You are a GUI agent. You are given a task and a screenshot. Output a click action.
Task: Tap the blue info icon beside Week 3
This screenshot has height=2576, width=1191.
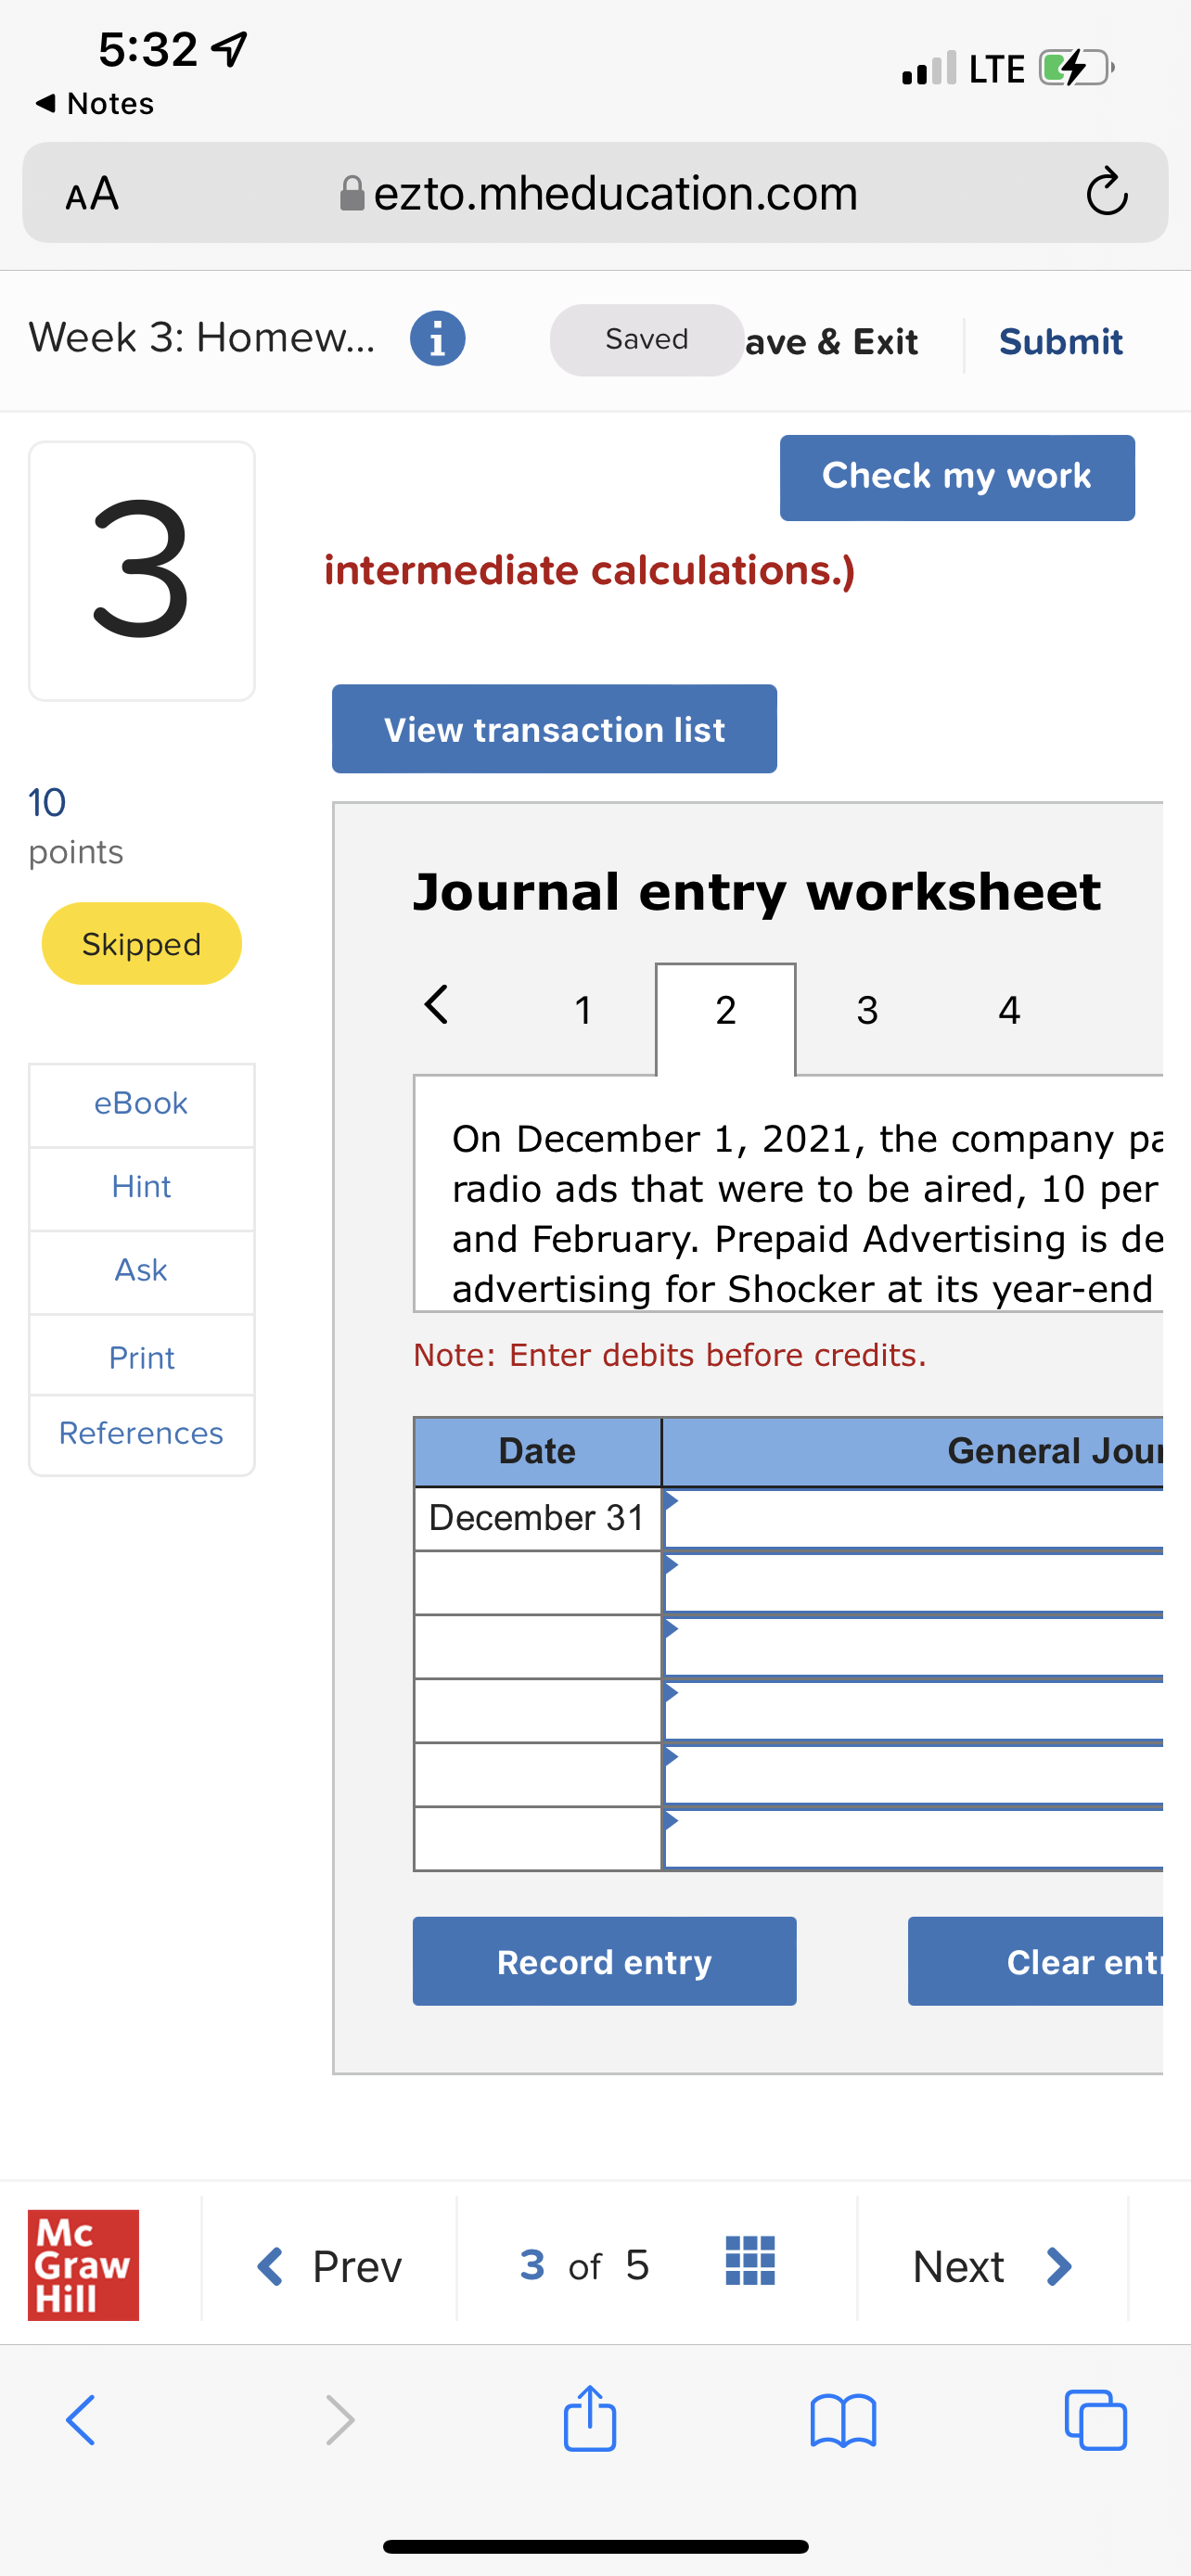437,339
